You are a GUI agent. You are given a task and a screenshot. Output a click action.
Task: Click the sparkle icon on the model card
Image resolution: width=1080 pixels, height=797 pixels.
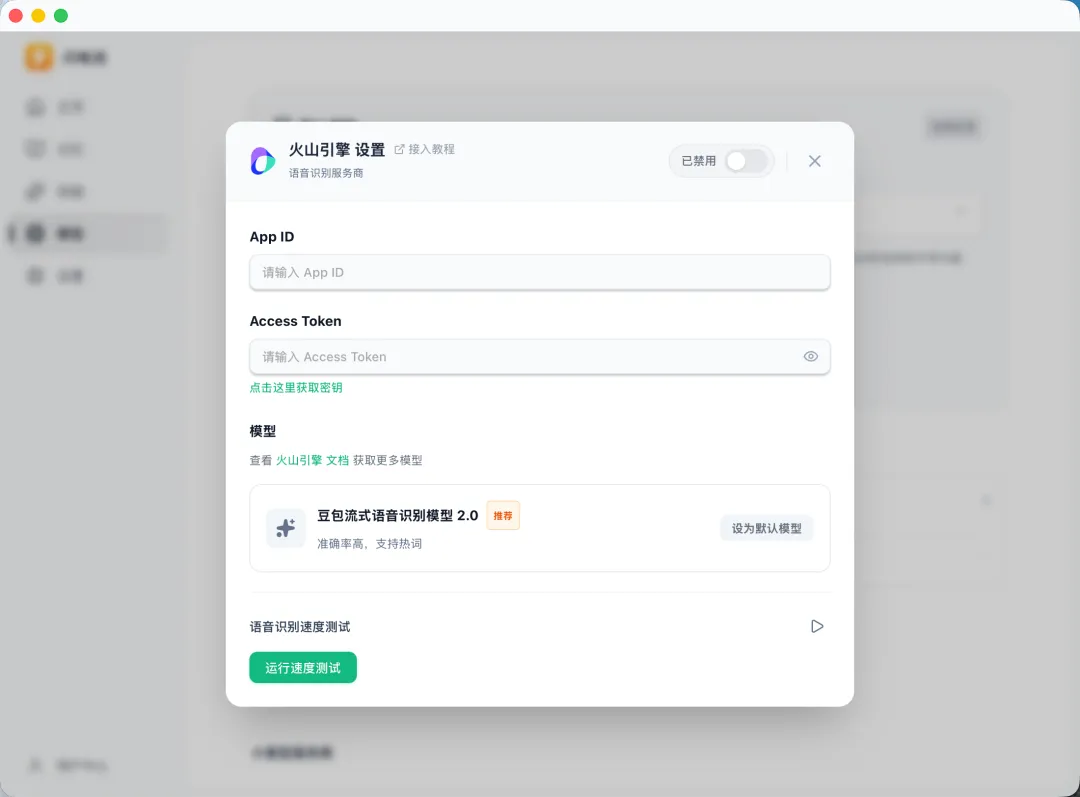pos(286,528)
